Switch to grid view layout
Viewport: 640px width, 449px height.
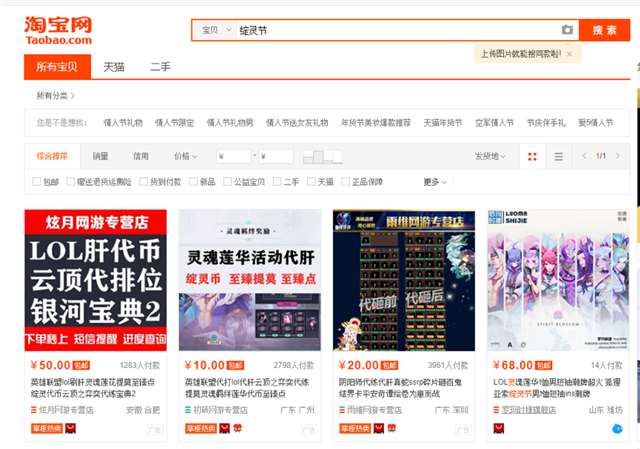[x=532, y=156]
